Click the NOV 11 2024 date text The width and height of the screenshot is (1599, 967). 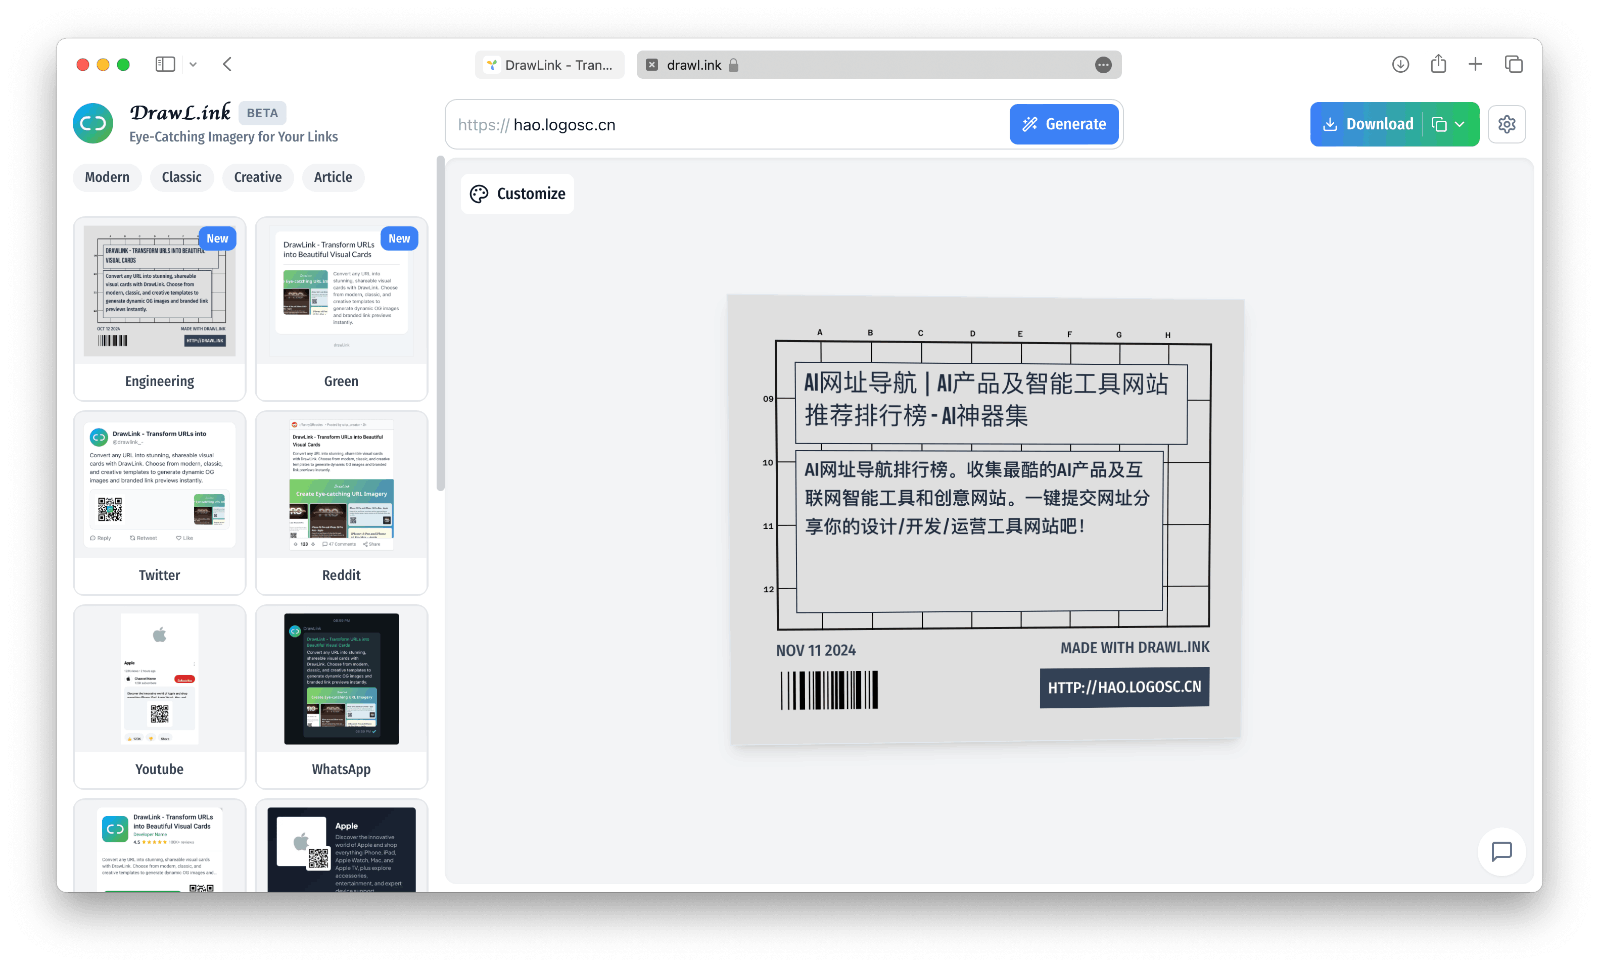pyautogui.click(x=816, y=650)
